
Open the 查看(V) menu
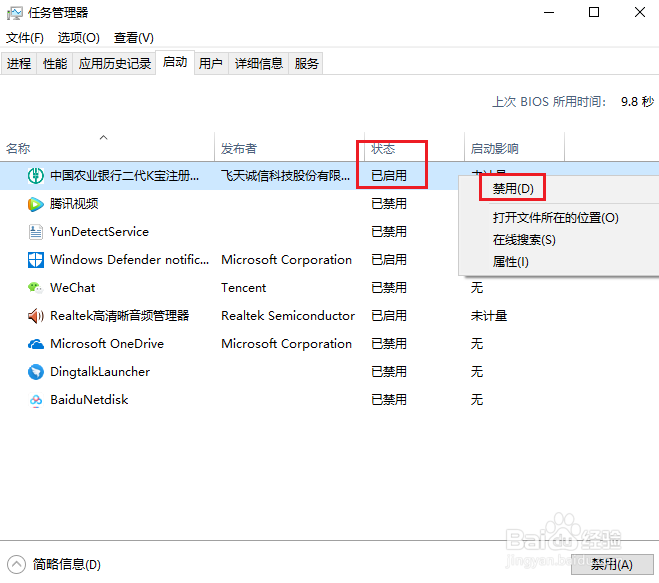point(134,38)
